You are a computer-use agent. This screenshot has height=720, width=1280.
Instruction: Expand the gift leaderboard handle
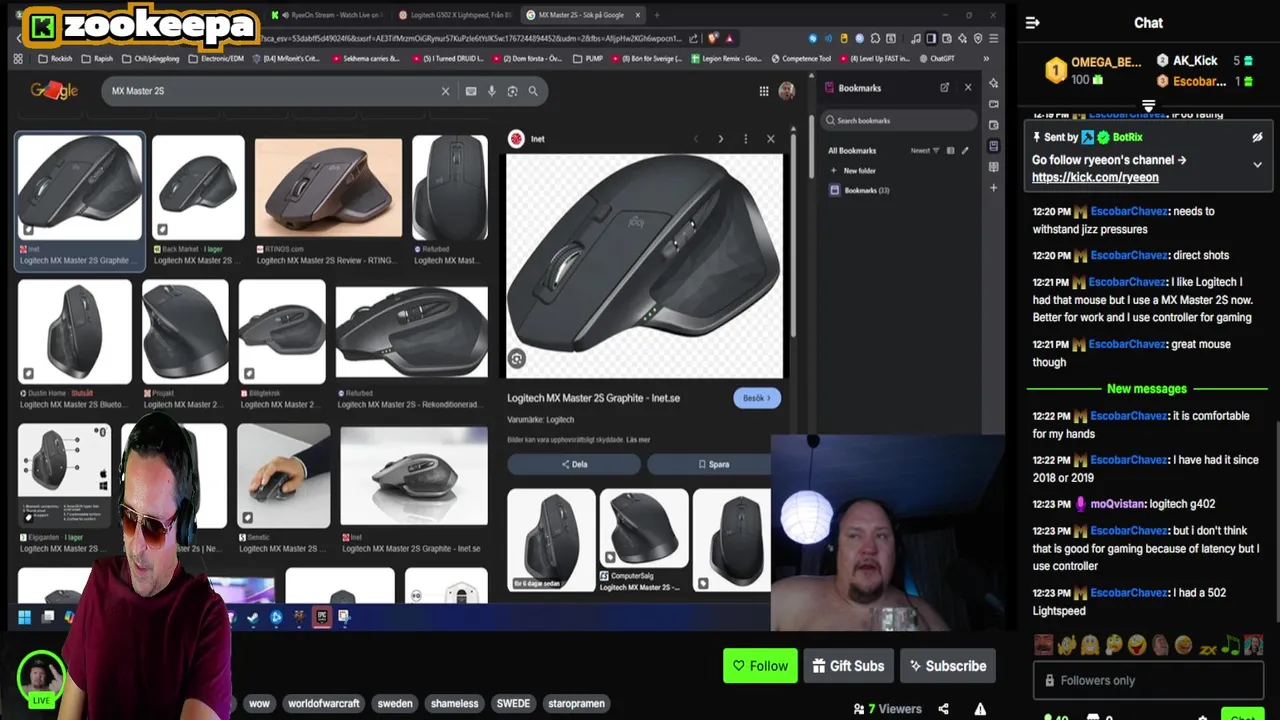pos(1148,105)
